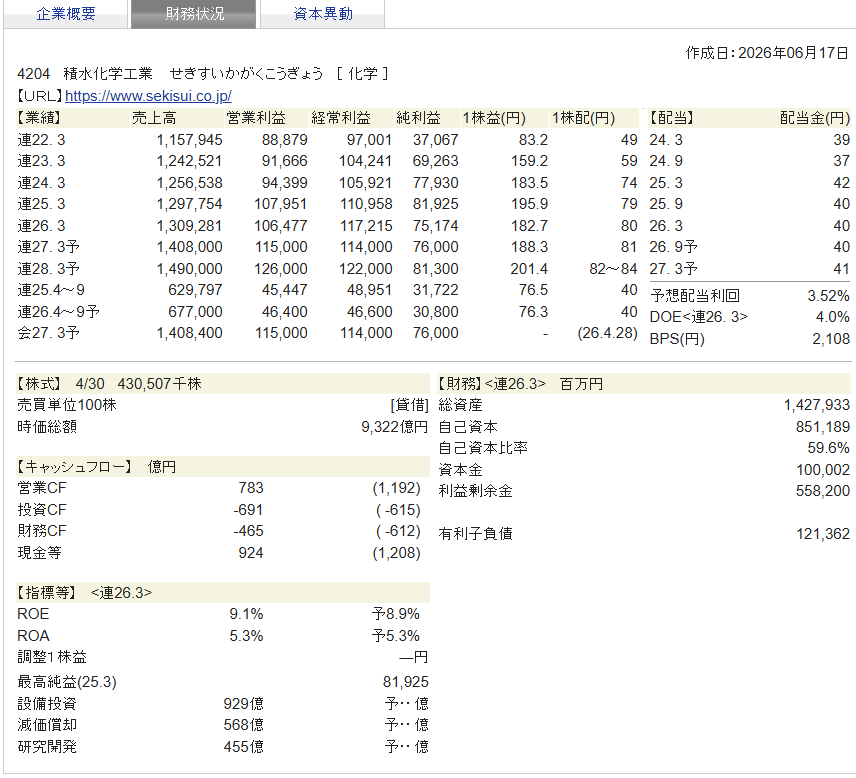This screenshot has width=856, height=778.
Task: Click 資本金 value 100,002
Action: tap(823, 470)
